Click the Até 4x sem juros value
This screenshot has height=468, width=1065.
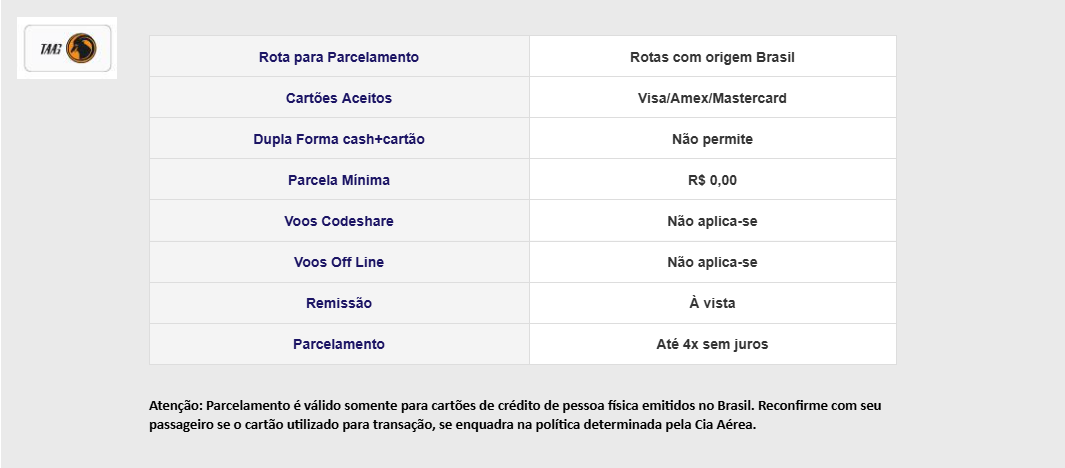point(712,344)
